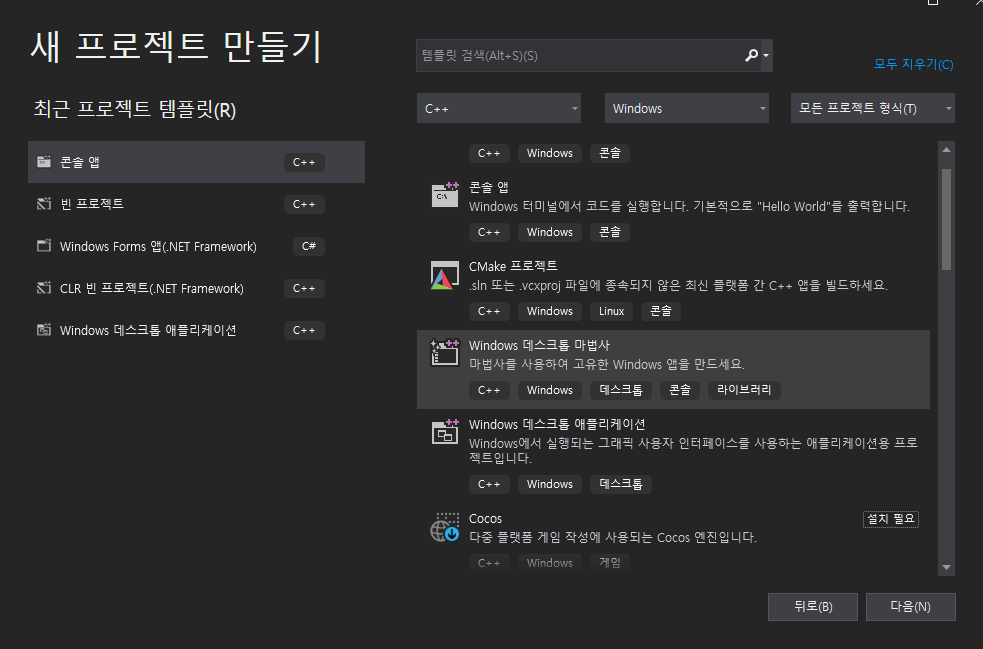Screen dimensions: 983x649
Task: Open the C++ language filter dropdown
Action: [x=499, y=108]
